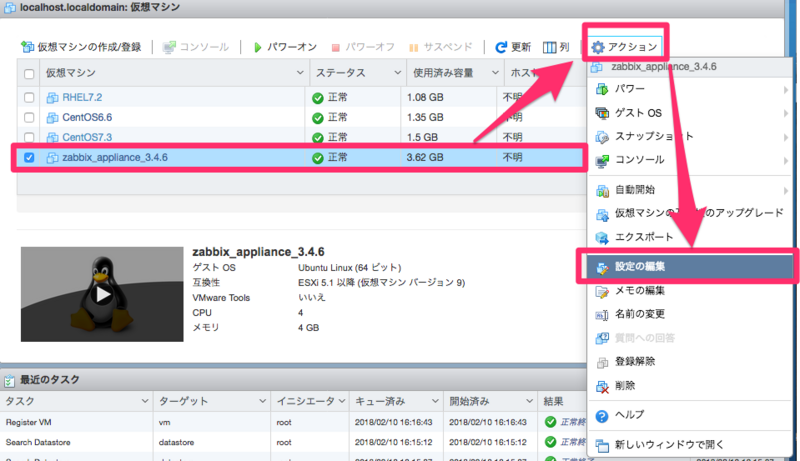Choose 新しいウィンドウで開く menu entry

690,445
